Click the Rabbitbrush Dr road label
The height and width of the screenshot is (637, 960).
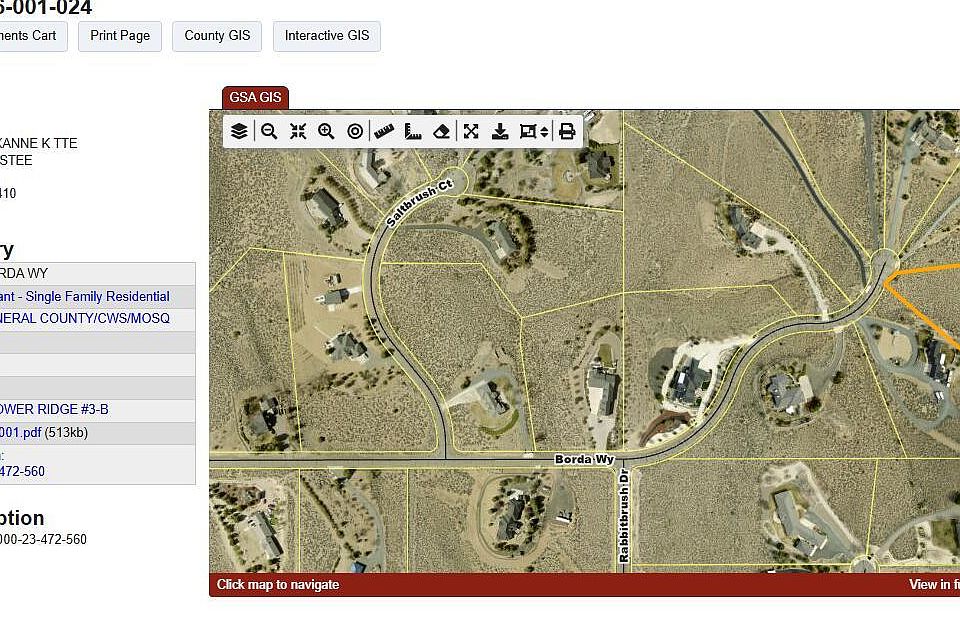[624, 516]
